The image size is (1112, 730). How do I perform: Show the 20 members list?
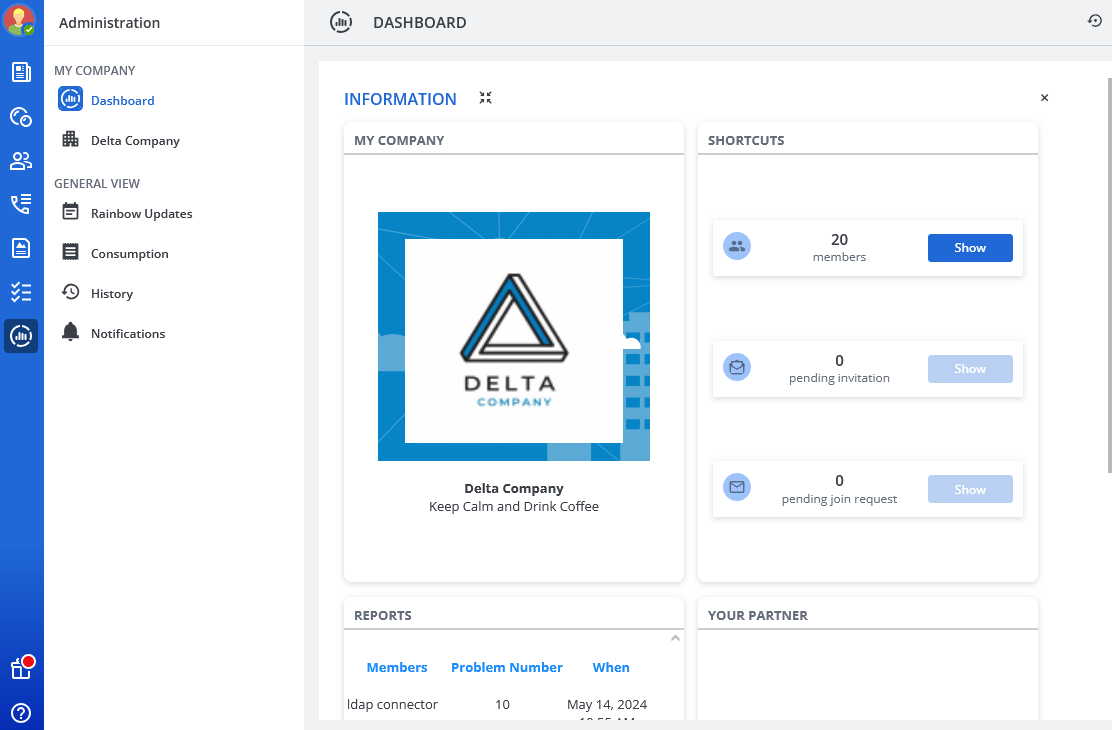(x=969, y=248)
